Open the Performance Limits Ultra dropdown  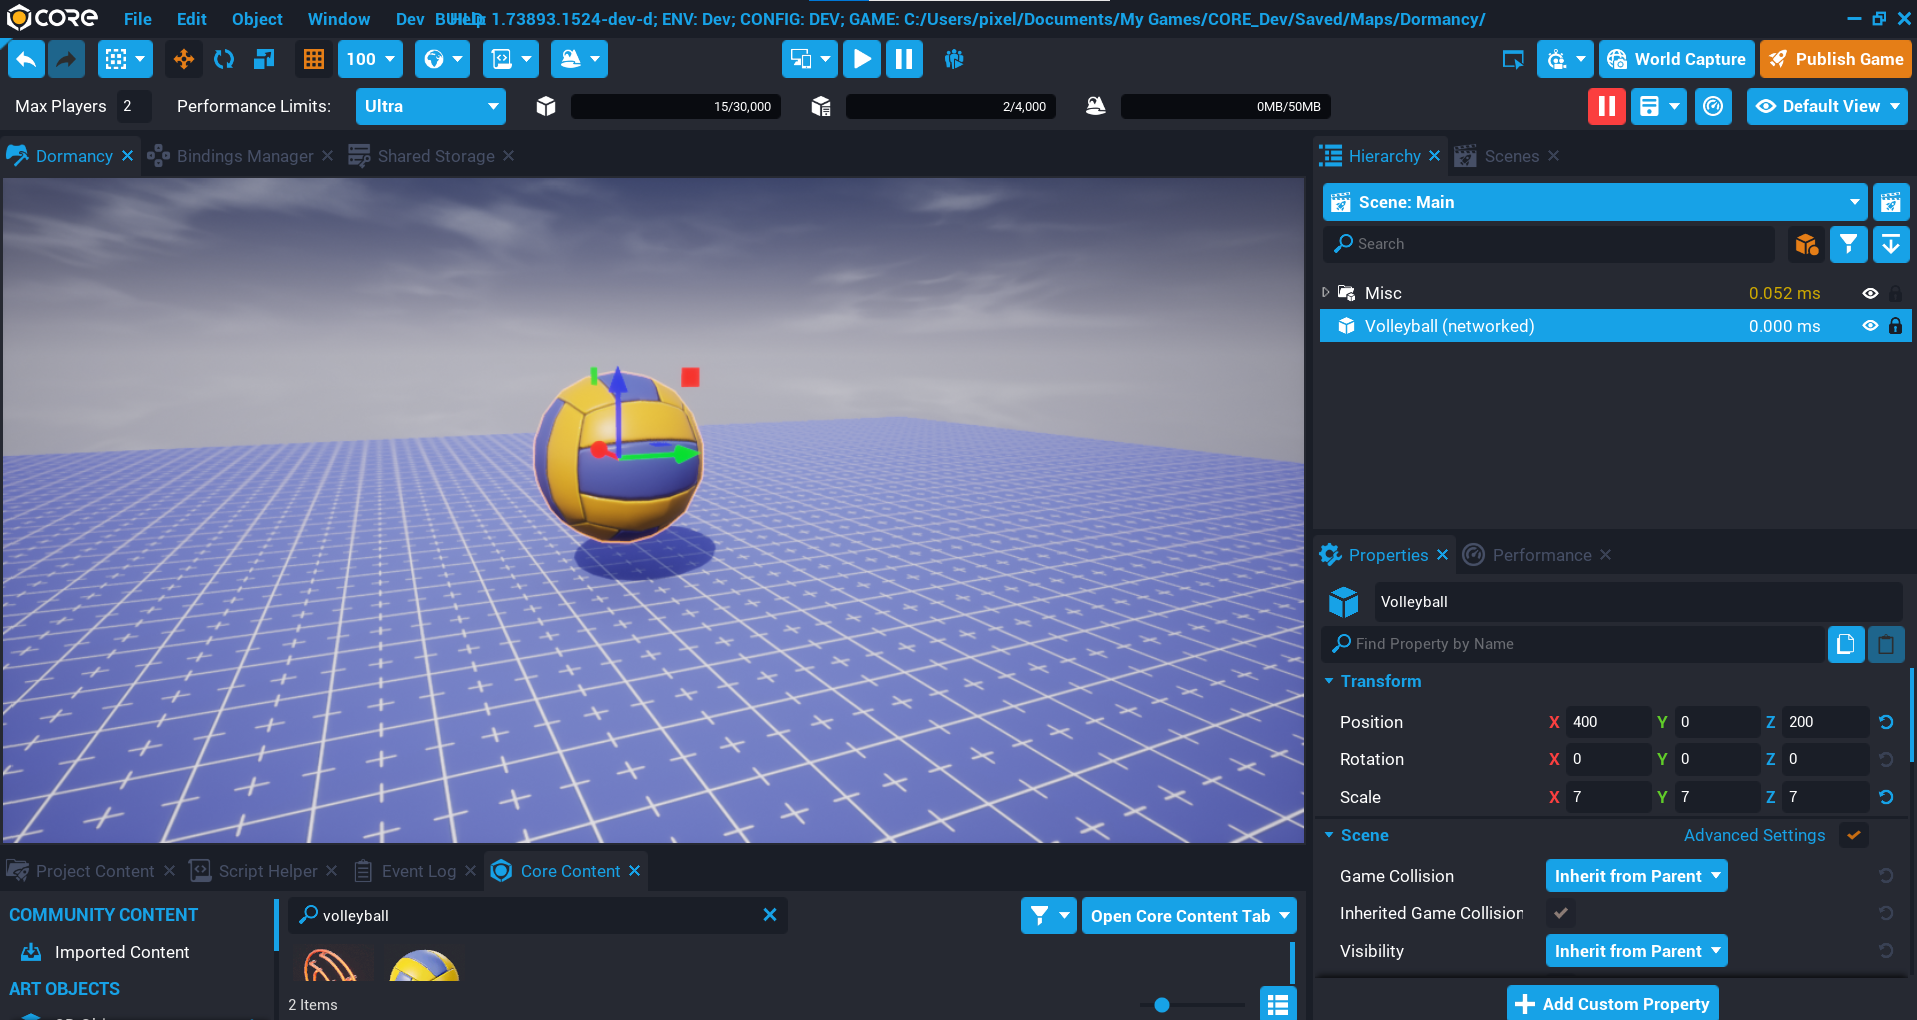point(430,106)
